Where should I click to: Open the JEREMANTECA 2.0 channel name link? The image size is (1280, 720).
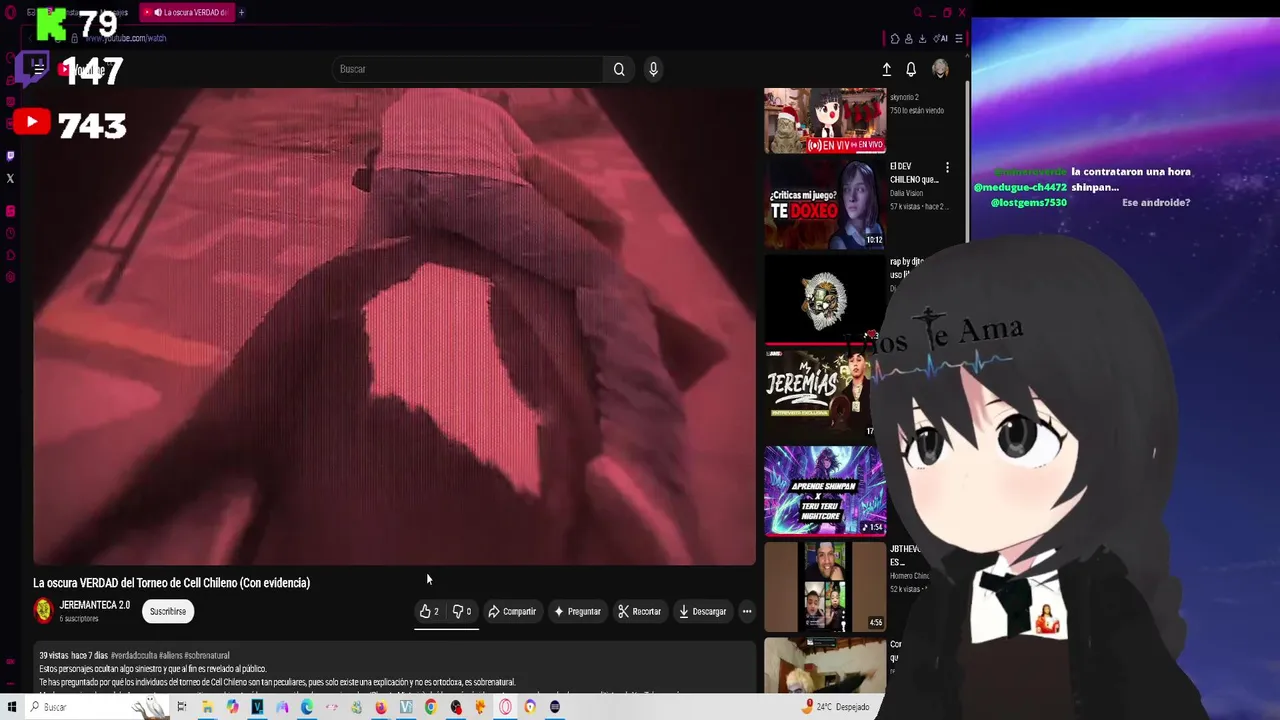click(94, 605)
